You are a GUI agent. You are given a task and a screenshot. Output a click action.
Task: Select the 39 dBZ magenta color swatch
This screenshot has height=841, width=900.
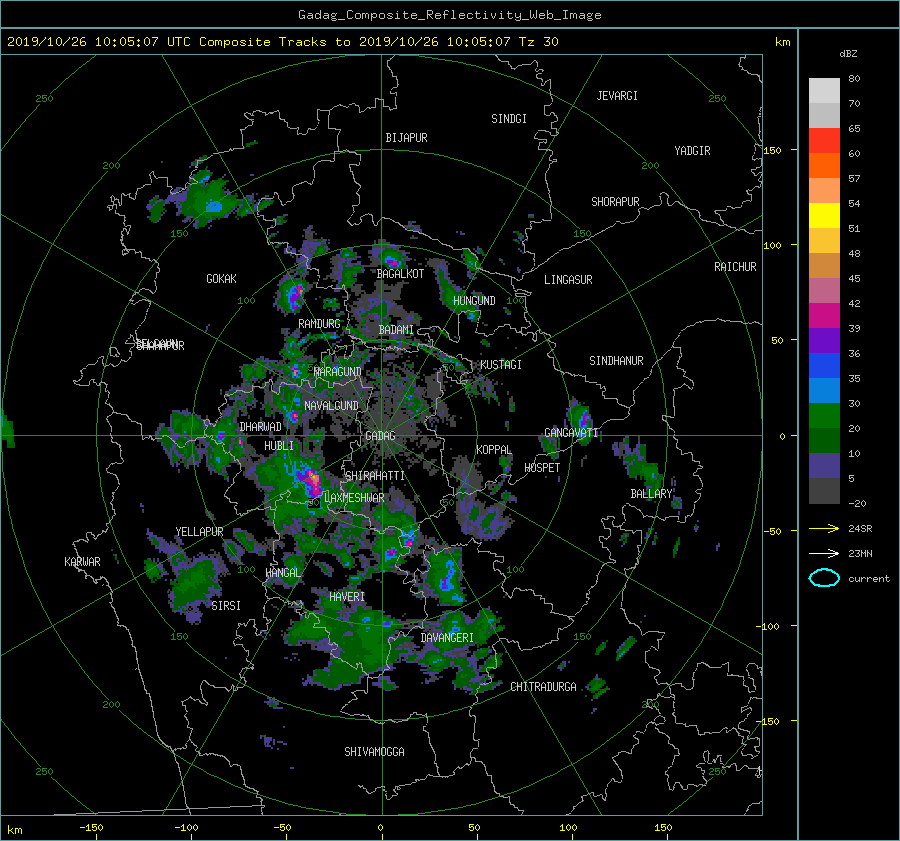824,315
